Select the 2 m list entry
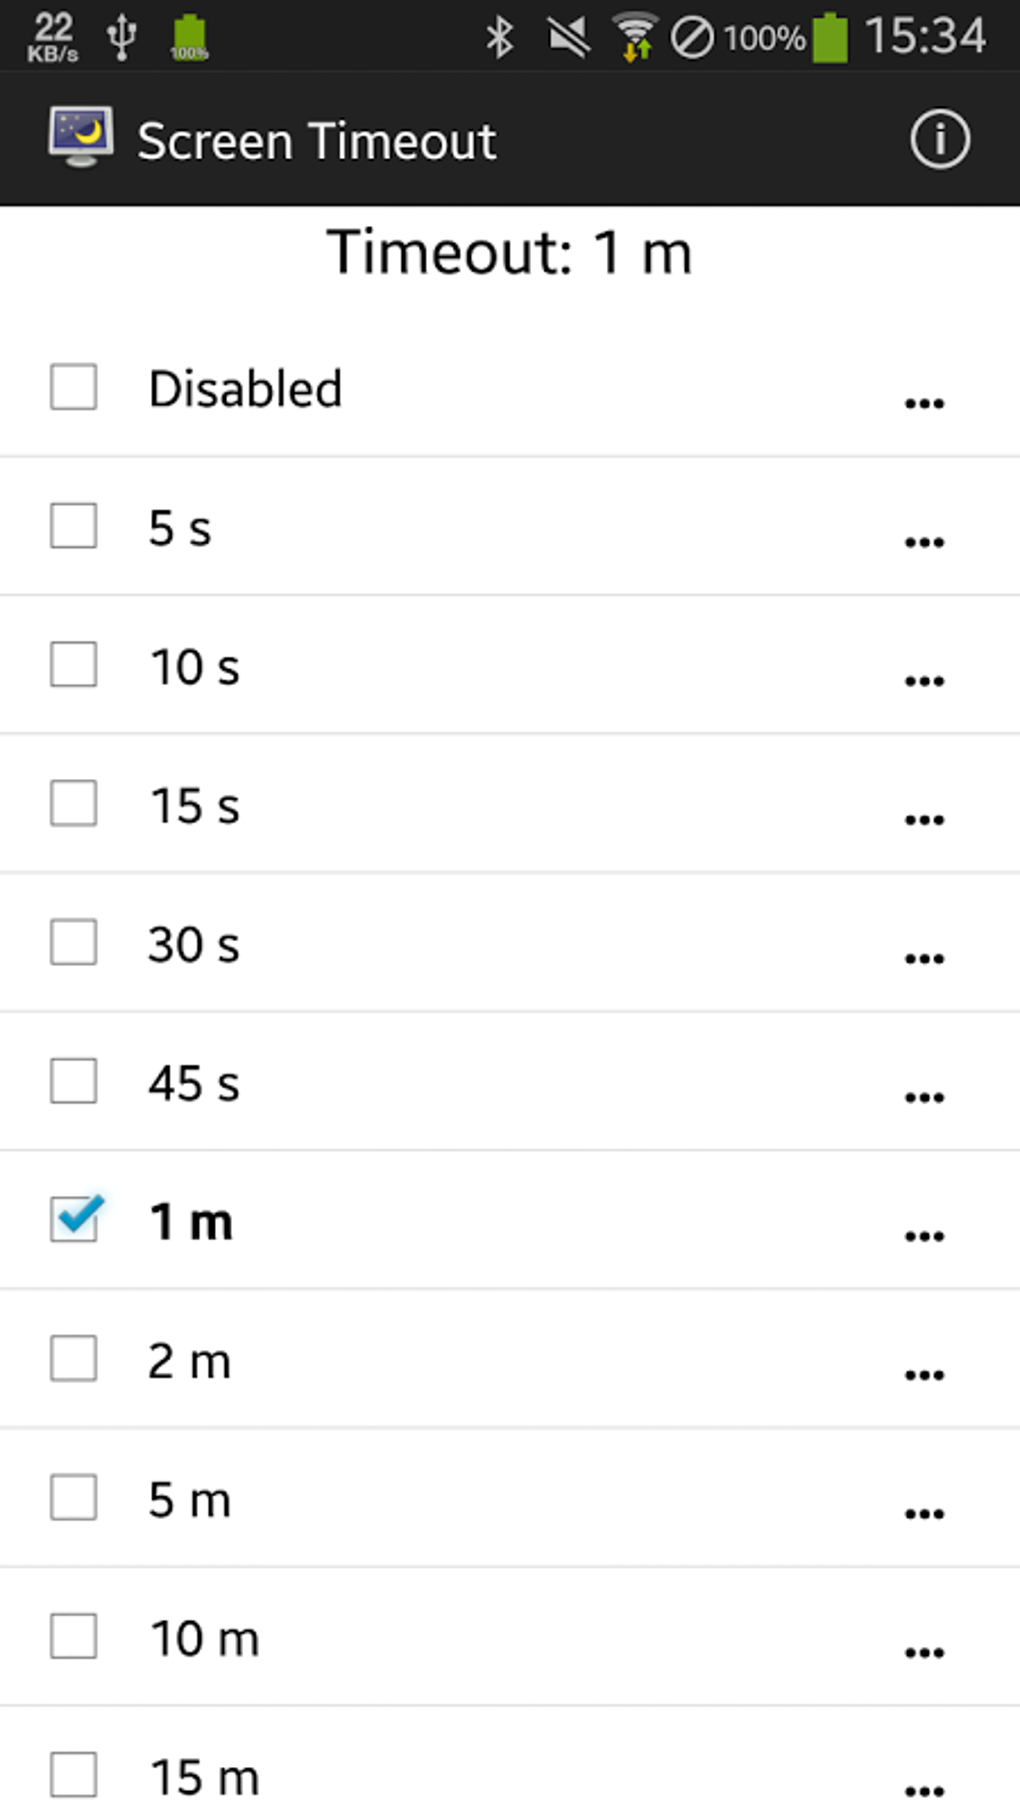1020x1813 pixels. [190, 1360]
